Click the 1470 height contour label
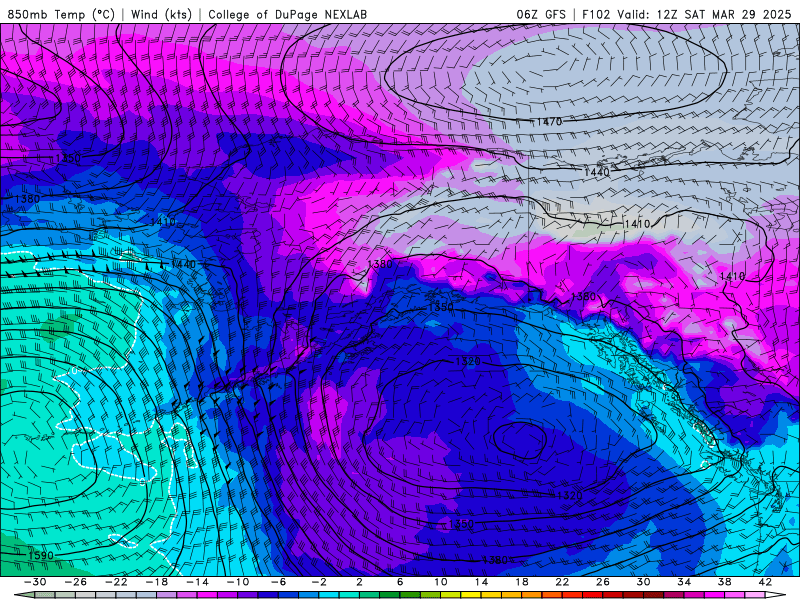The width and height of the screenshot is (800, 600). coord(548,122)
